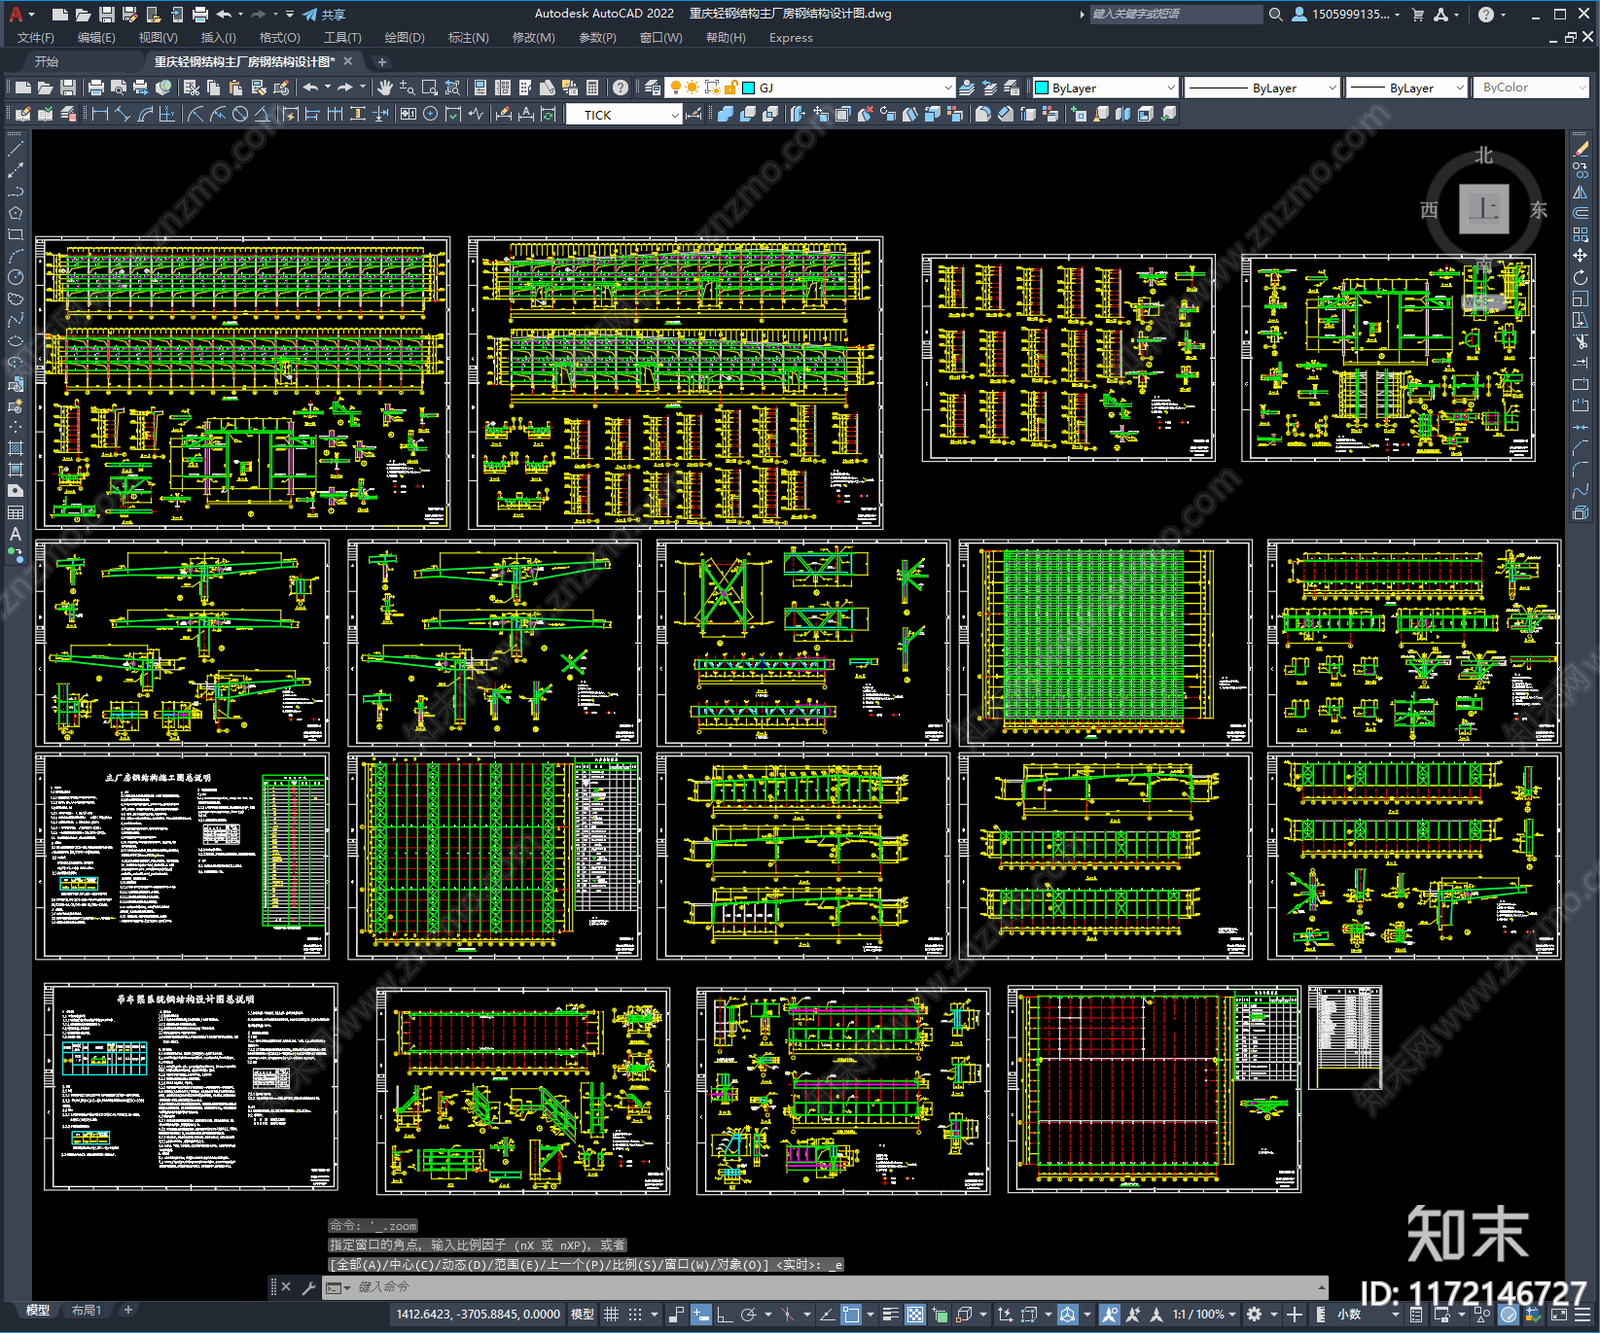Switch to the 布局1 layout tab

pyautogui.click(x=87, y=1310)
